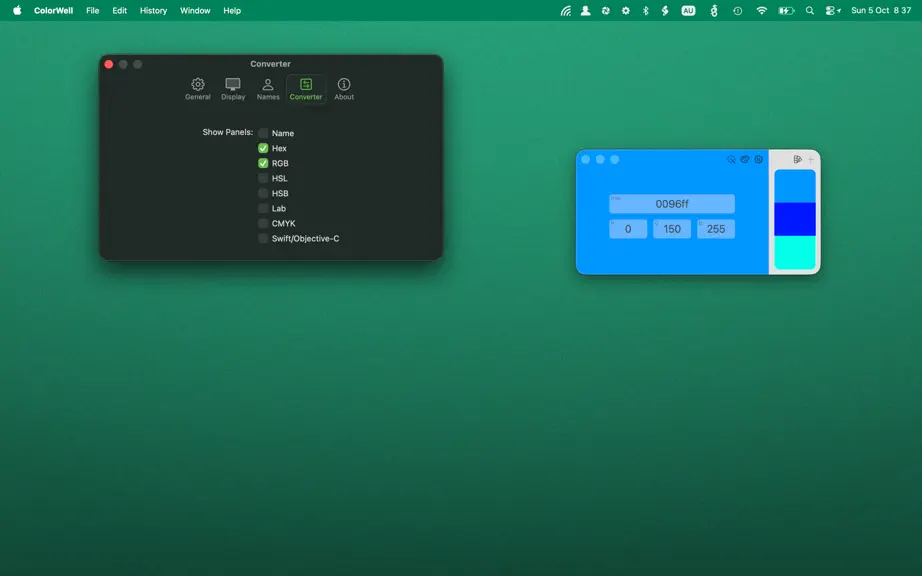Click the S-shaped menu bar icon
Viewport: 922px width, 576px height.
[664, 11]
